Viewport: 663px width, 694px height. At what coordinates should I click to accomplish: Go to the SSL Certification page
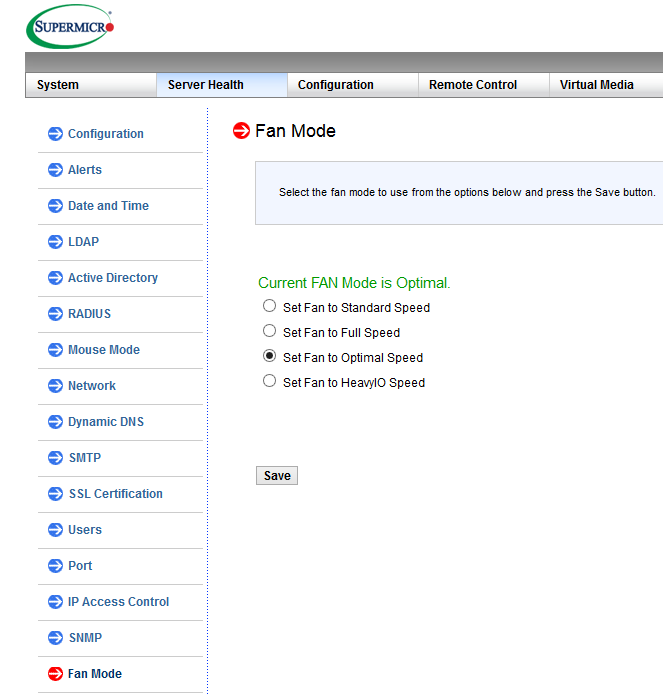click(x=115, y=494)
